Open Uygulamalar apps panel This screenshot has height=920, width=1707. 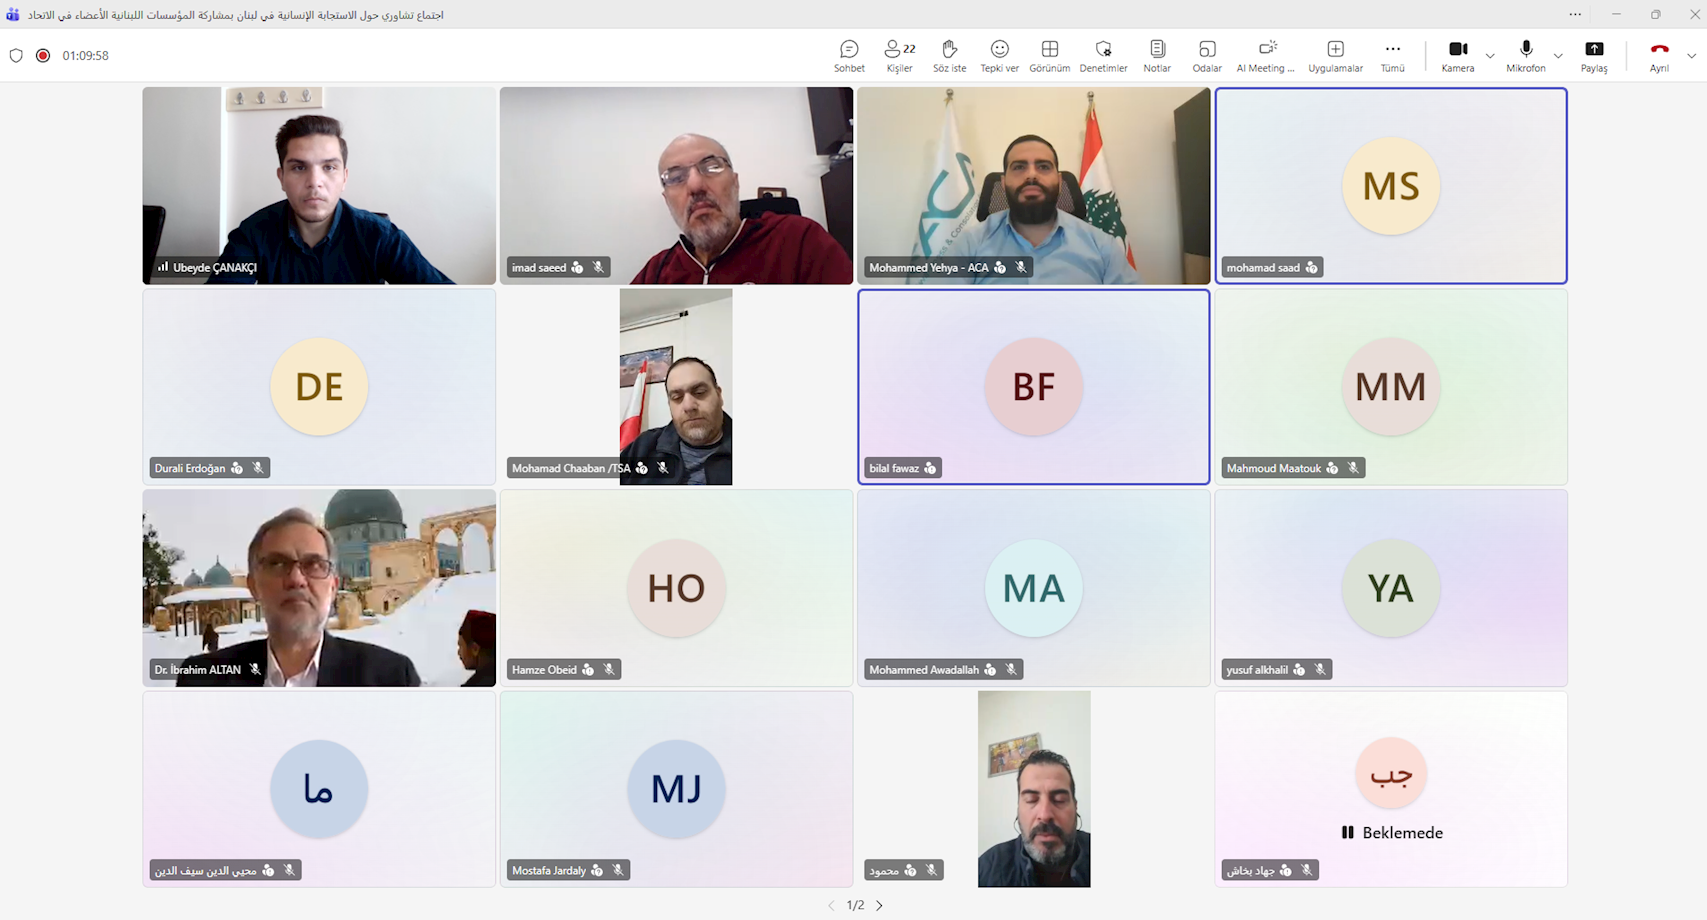click(x=1335, y=55)
